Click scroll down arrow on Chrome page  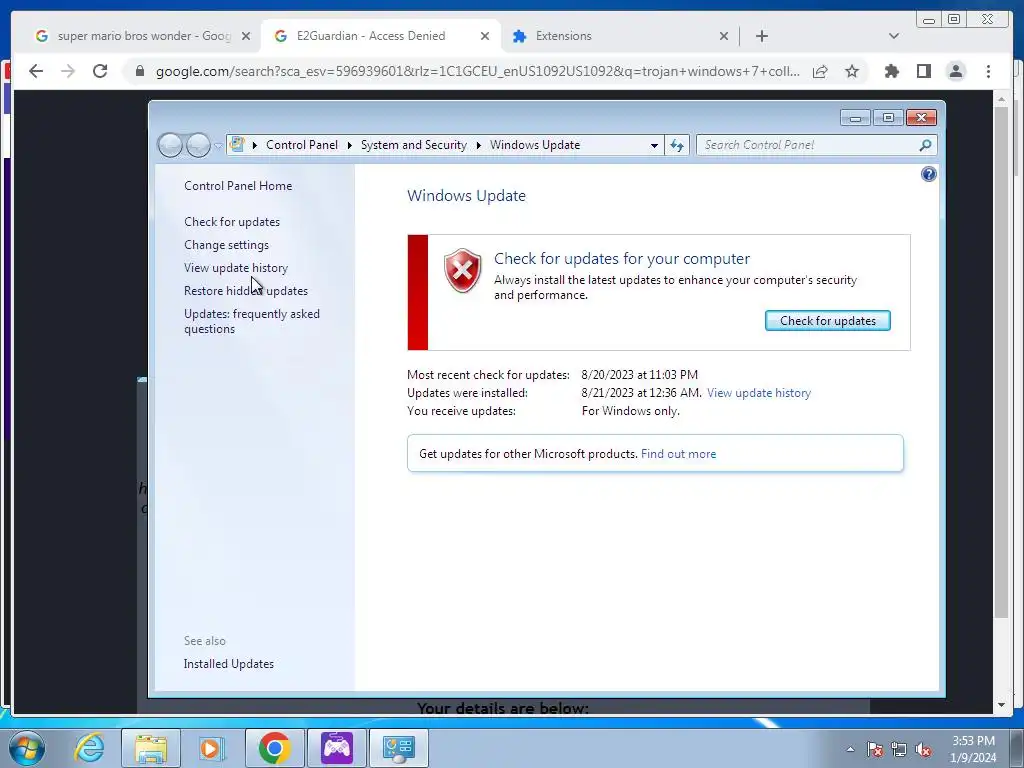(1001, 705)
